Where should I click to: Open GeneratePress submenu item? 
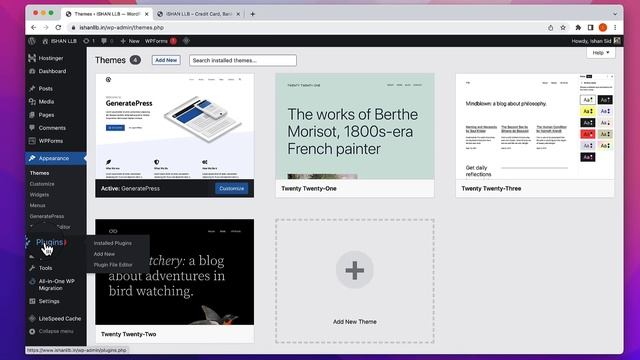47,216
